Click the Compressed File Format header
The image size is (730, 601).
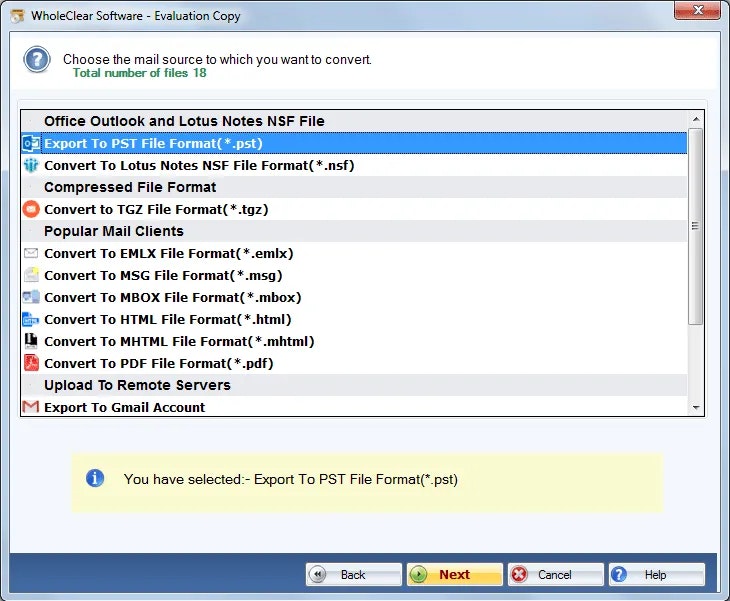click(354, 187)
